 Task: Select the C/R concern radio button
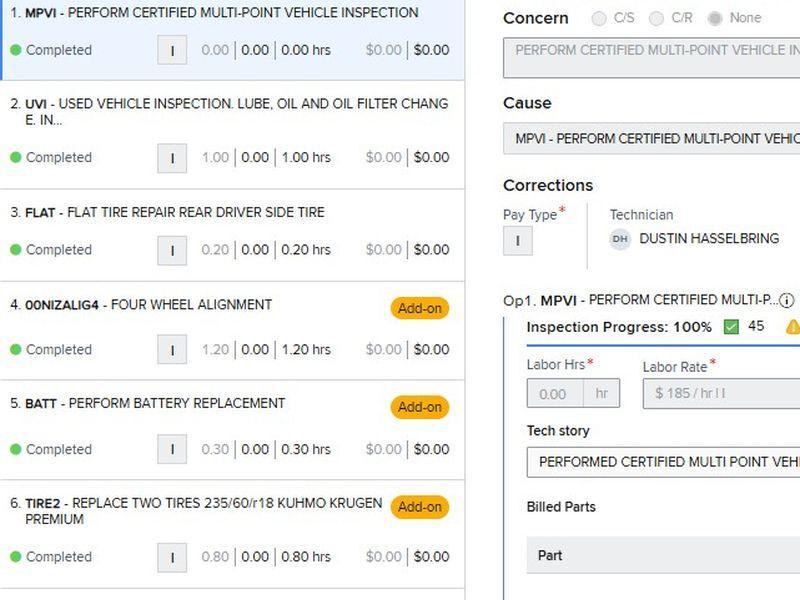[x=657, y=17]
